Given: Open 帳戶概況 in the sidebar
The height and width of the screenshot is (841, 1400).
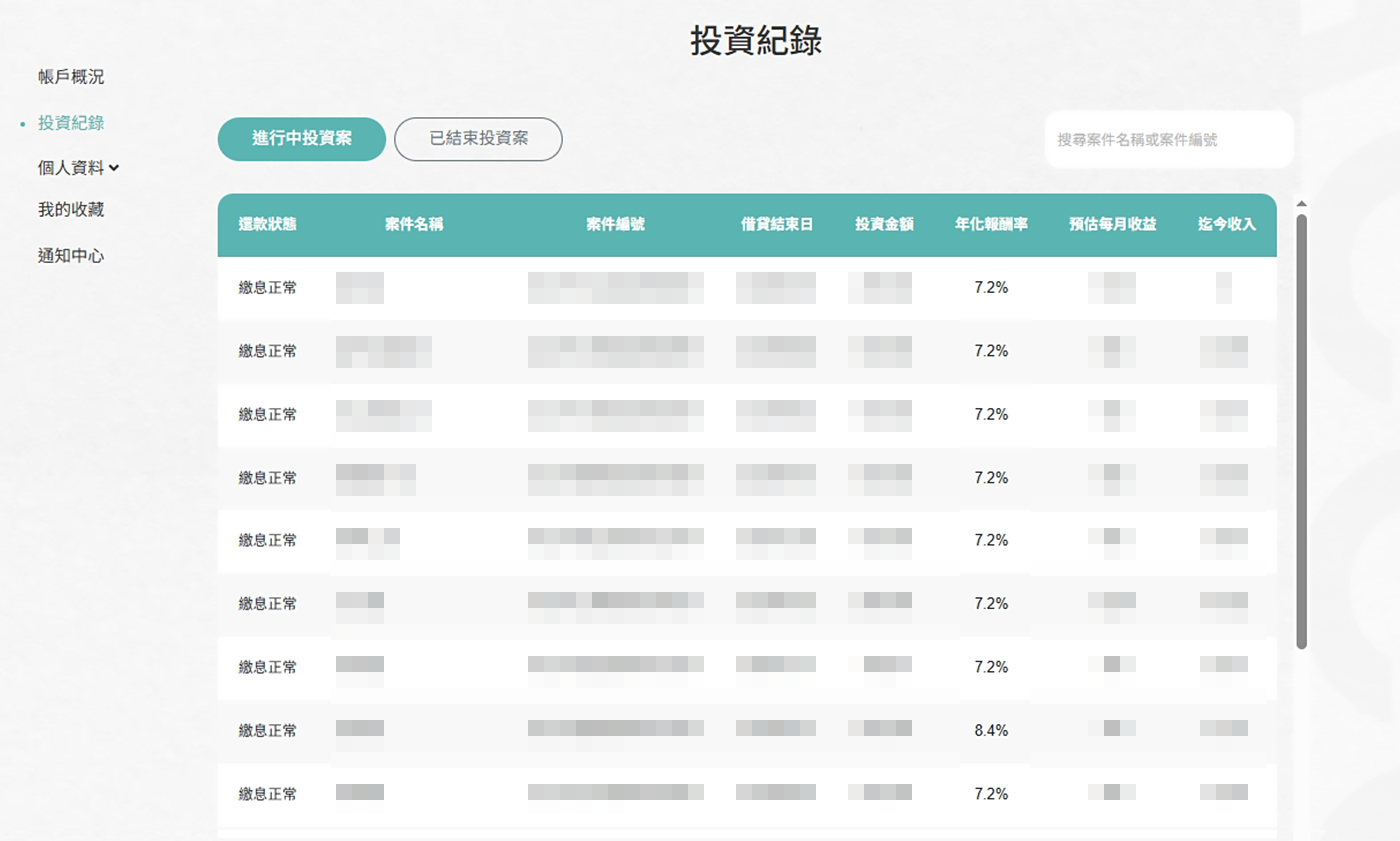Looking at the screenshot, I should [71, 77].
